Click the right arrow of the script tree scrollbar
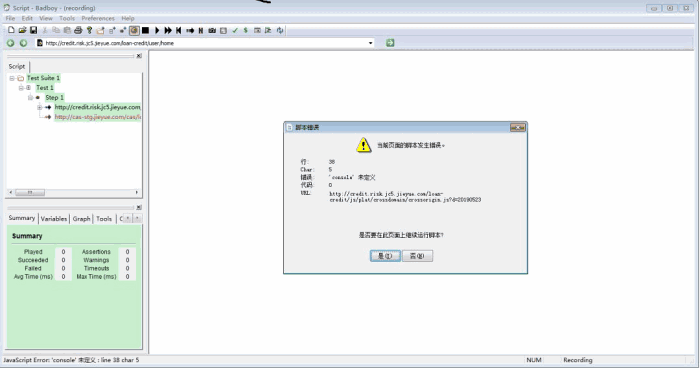This screenshot has width=700, height=368. click(137, 192)
